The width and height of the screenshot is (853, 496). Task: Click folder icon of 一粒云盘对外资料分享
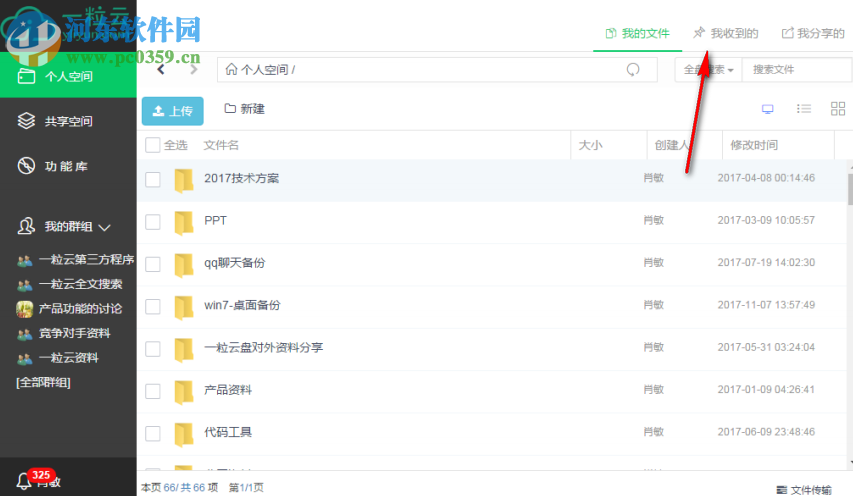(184, 350)
